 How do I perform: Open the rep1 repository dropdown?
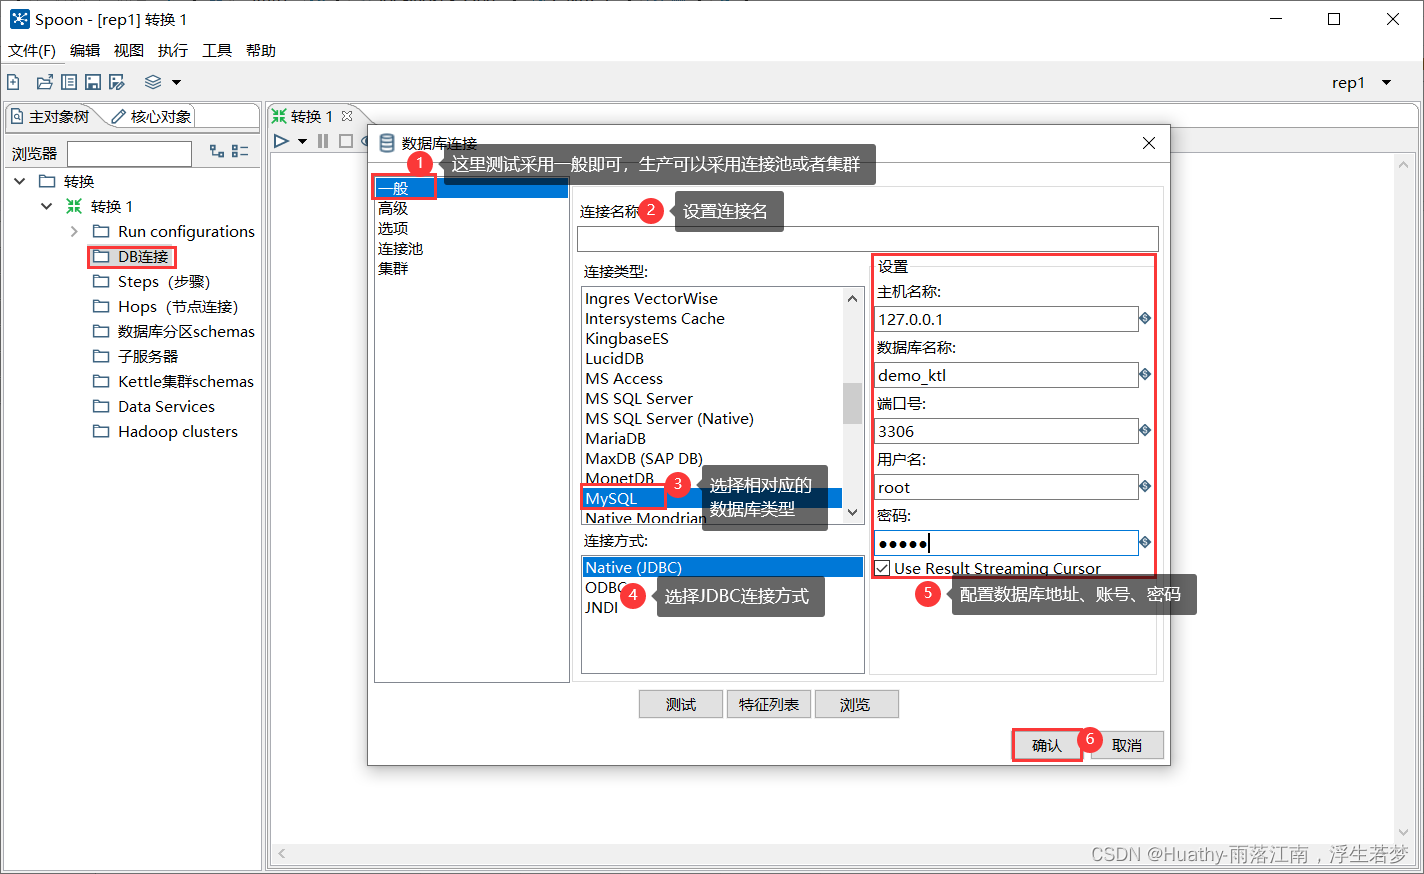tap(1386, 83)
